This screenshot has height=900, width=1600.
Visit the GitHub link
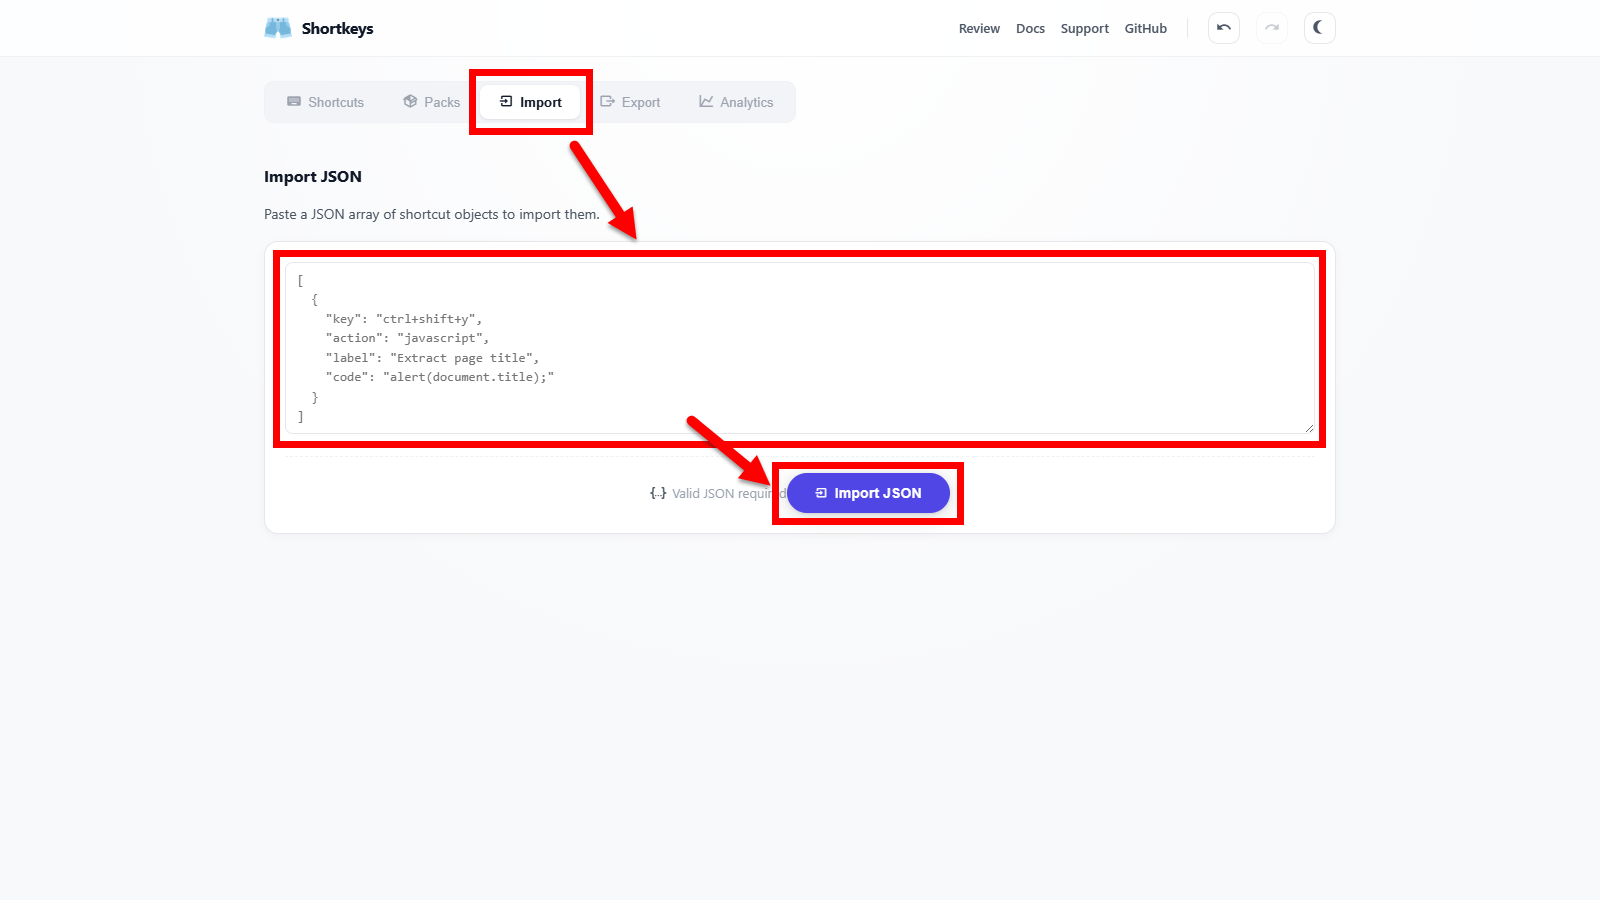pos(1145,29)
